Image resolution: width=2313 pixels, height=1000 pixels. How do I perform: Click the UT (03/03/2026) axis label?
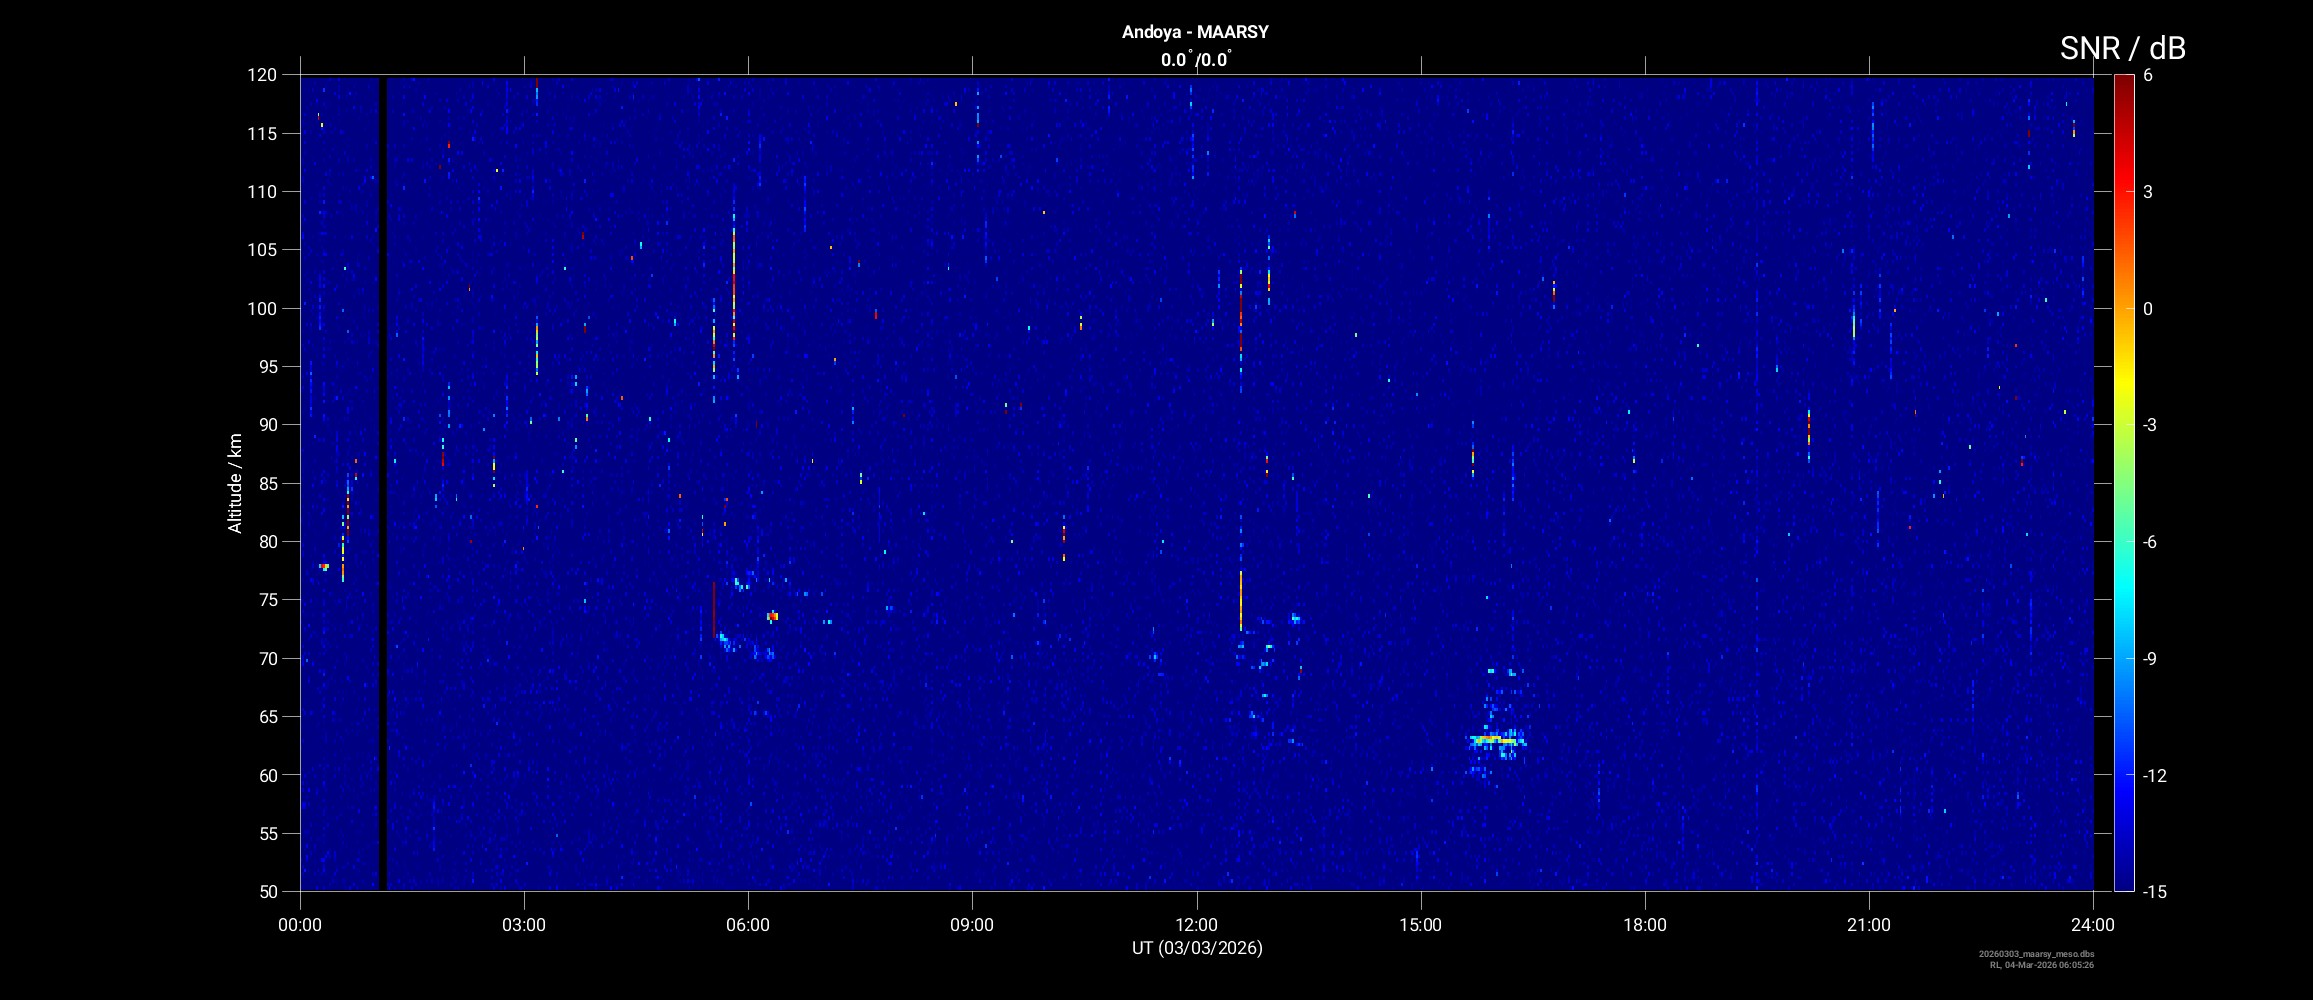[x=1196, y=948]
